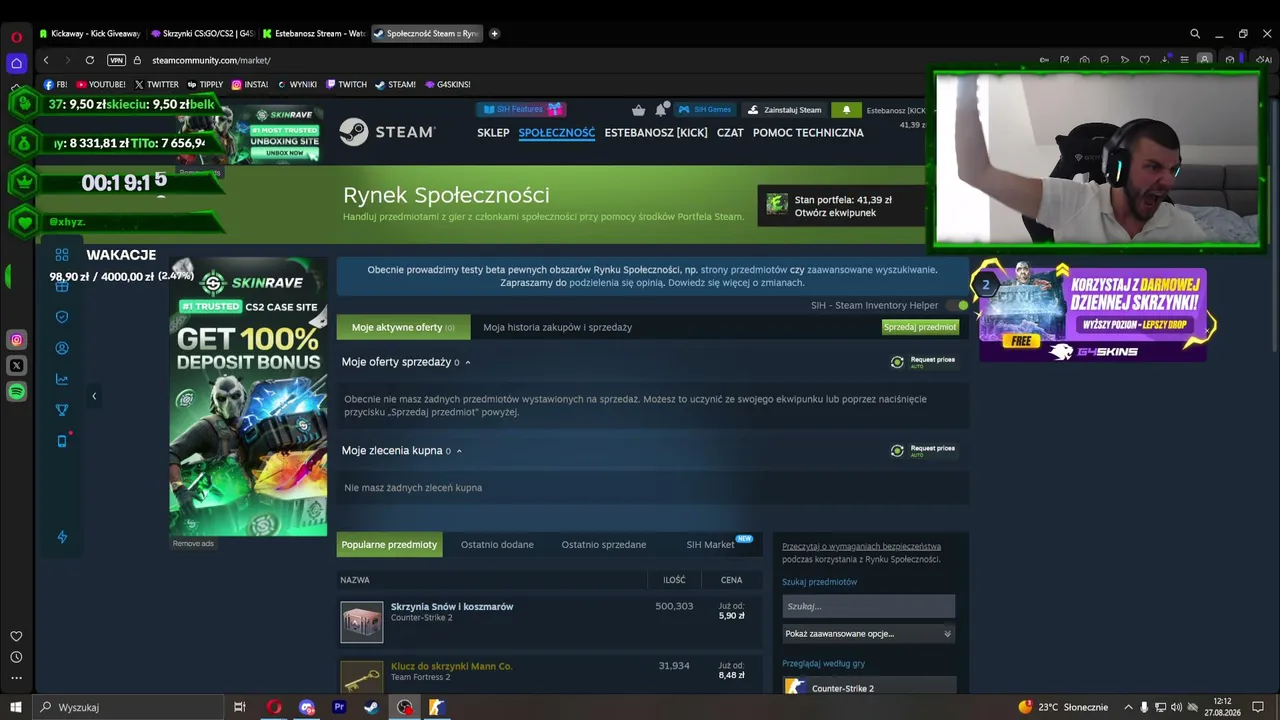Request prices for Moje oferty sprzedaży
Screen dimensions: 1280x720
coord(923,361)
